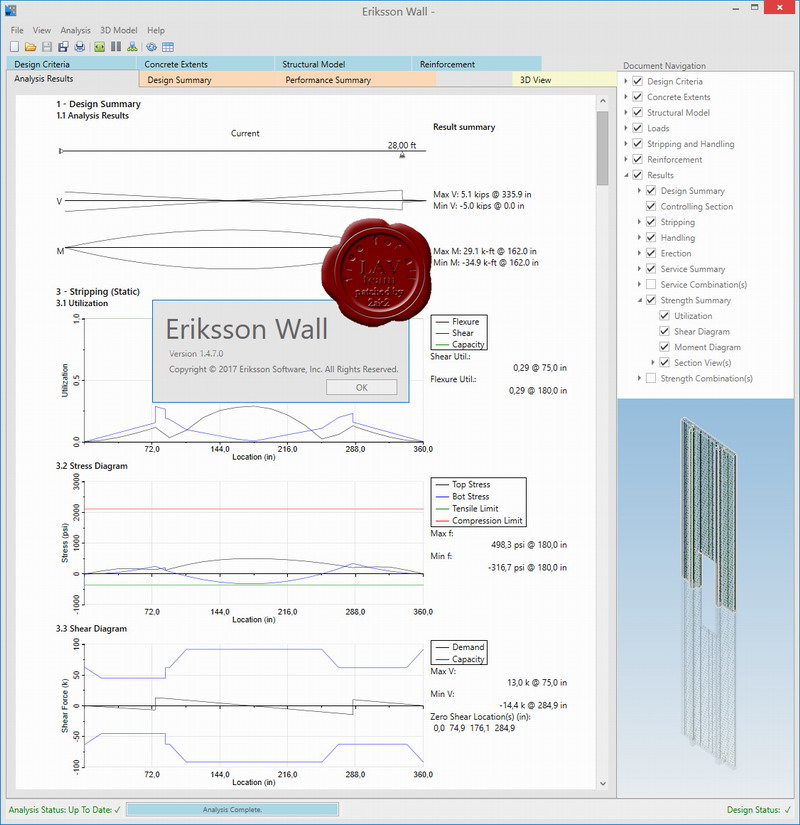Image resolution: width=800 pixels, height=825 pixels.
Task: Open the 3D Model menu
Action: point(118,30)
